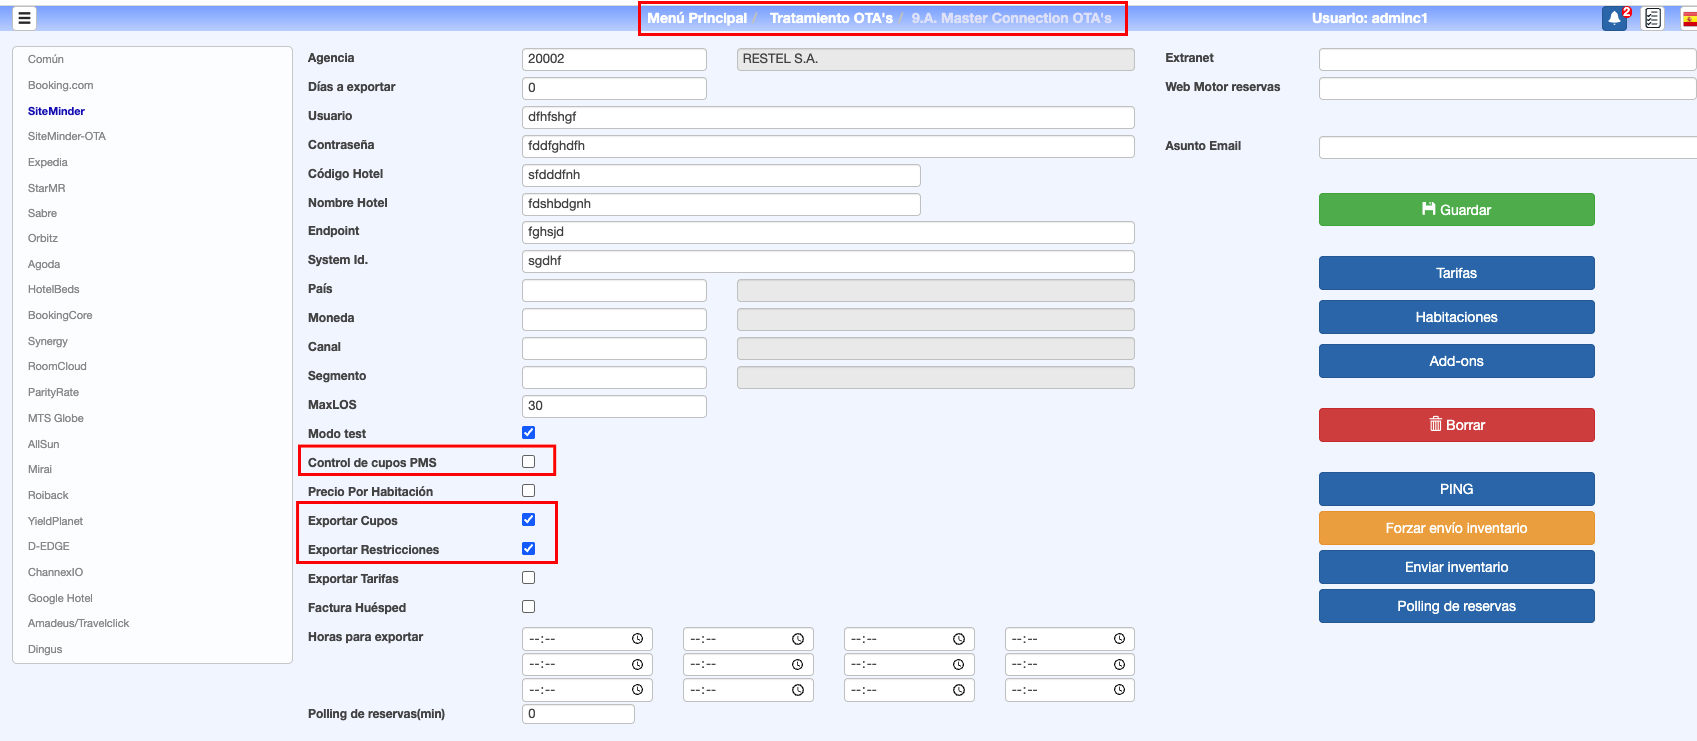Tick the Exportar Tarifas checkbox

[x=528, y=578]
